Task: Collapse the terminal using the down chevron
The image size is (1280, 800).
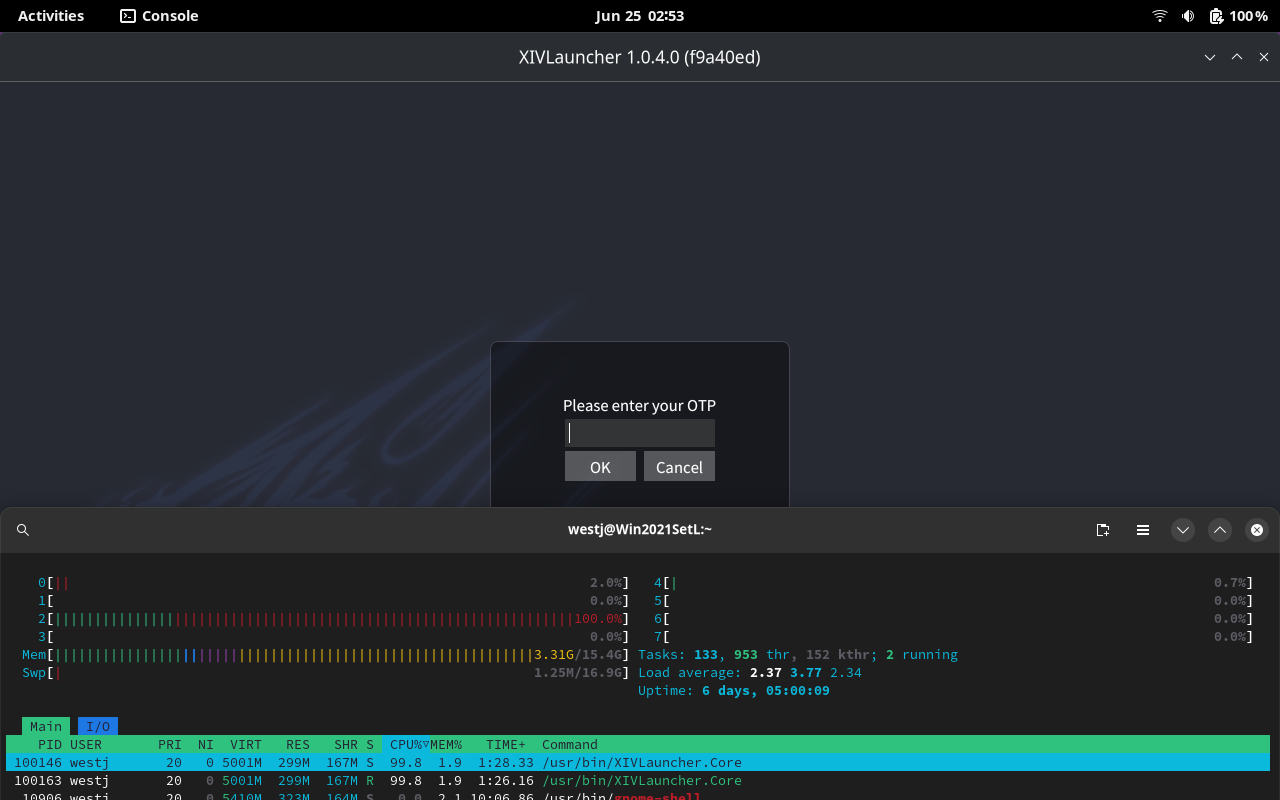Action: click(1183, 530)
